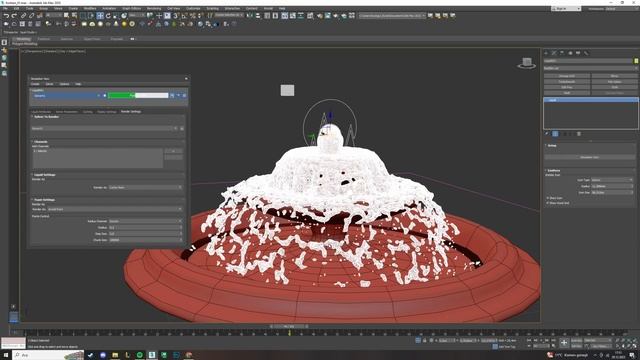Click the TurboSmooth modifier button
The image size is (640, 360).
tap(567, 82)
